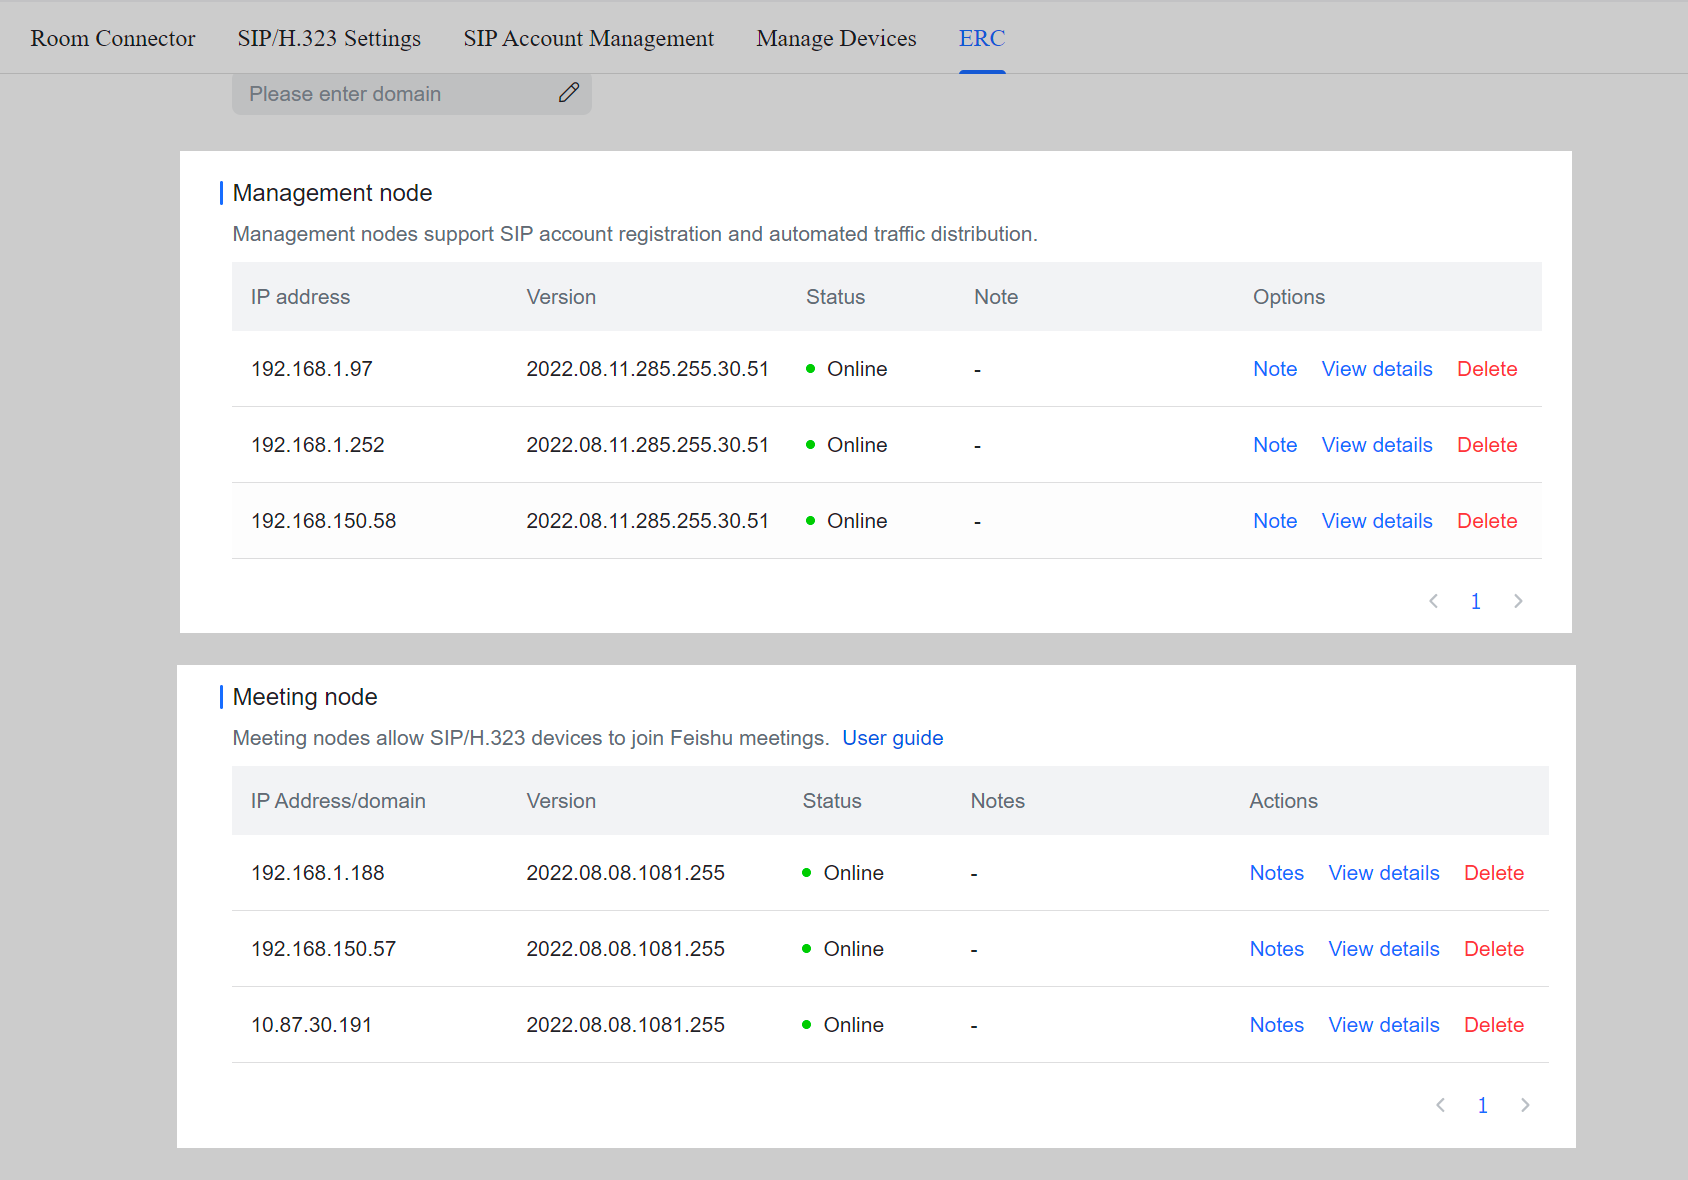The width and height of the screenshot is (1688, 1180).
Task: View details of meeting node 10.87.30.191
Action: click(1383, 1024)
